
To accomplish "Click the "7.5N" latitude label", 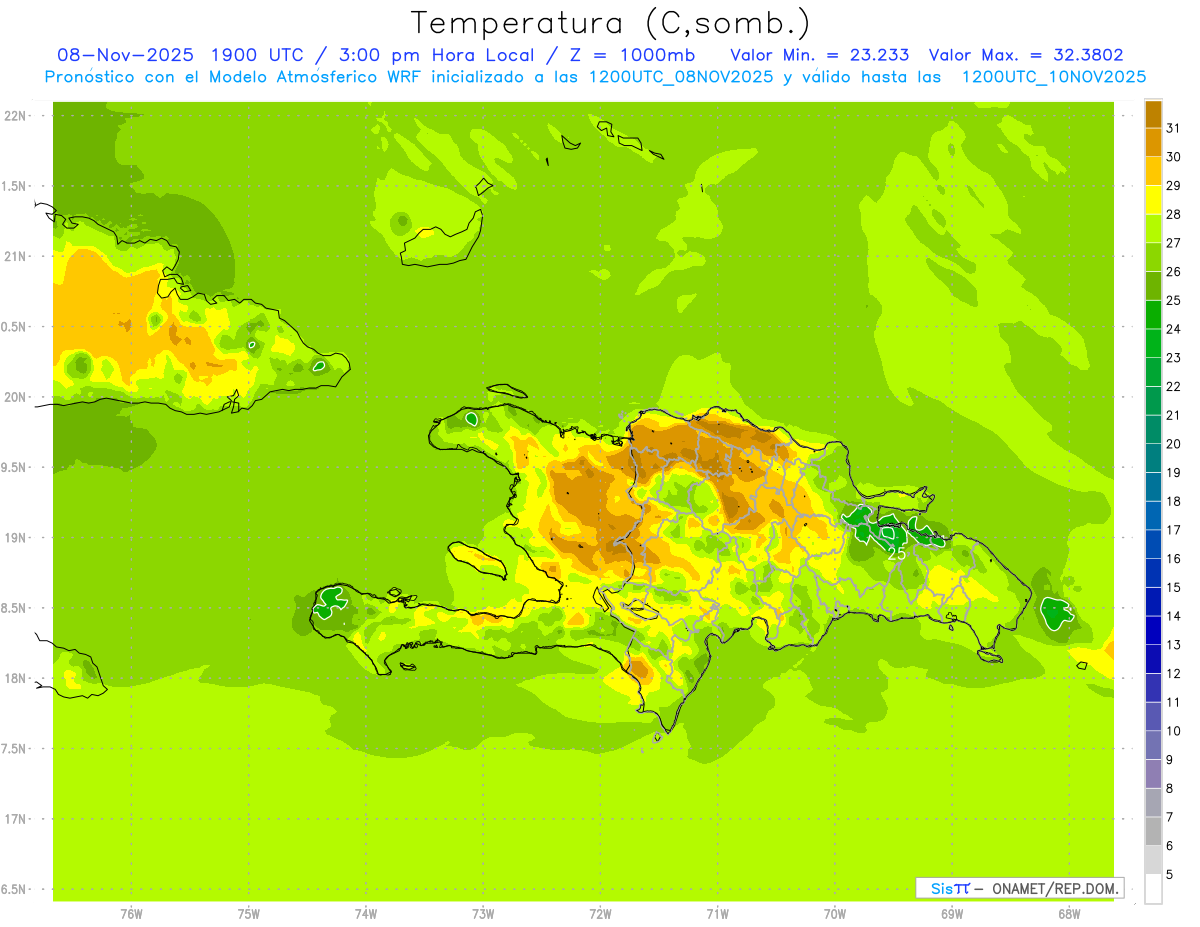I will coord(14,749).
